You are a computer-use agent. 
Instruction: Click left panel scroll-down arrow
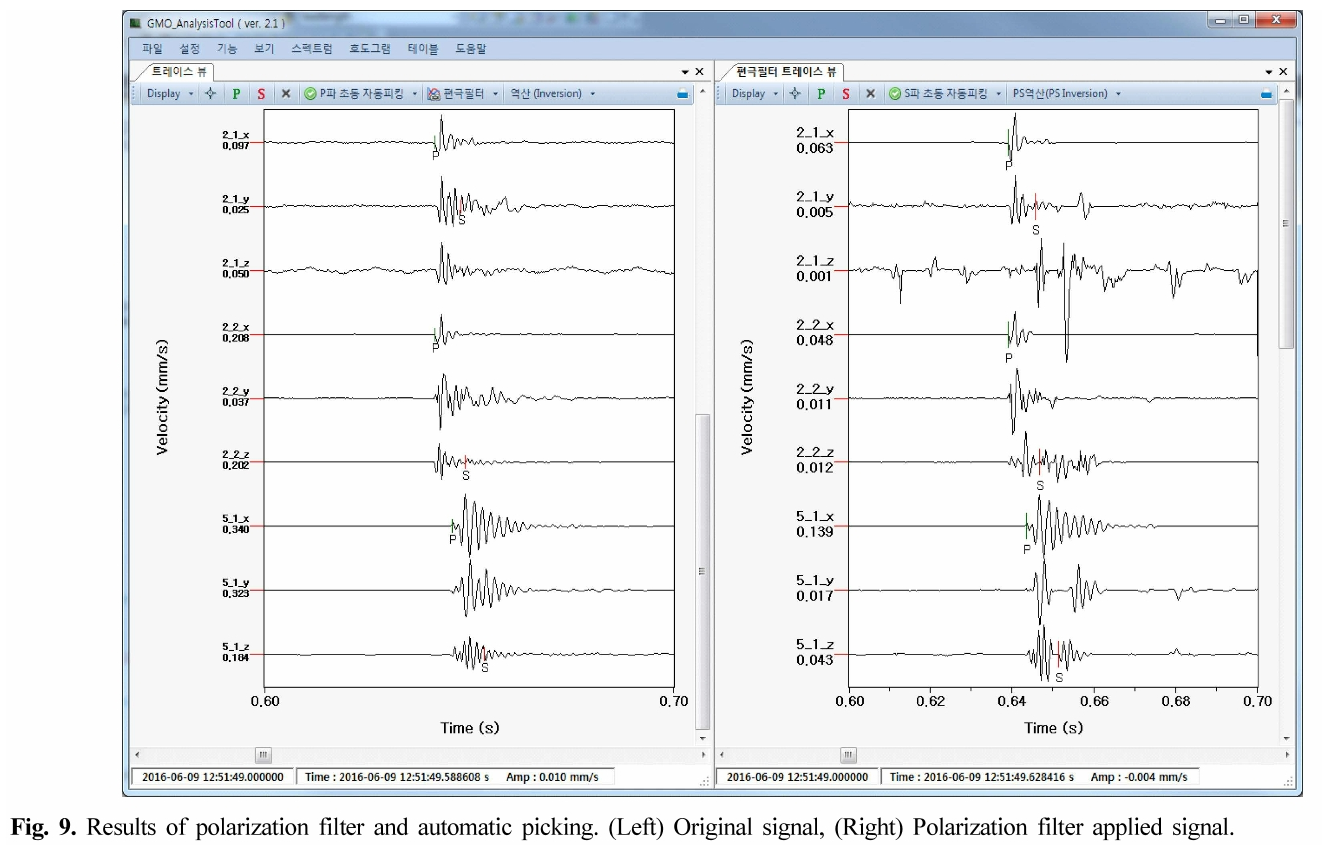[x=702, y=738]
